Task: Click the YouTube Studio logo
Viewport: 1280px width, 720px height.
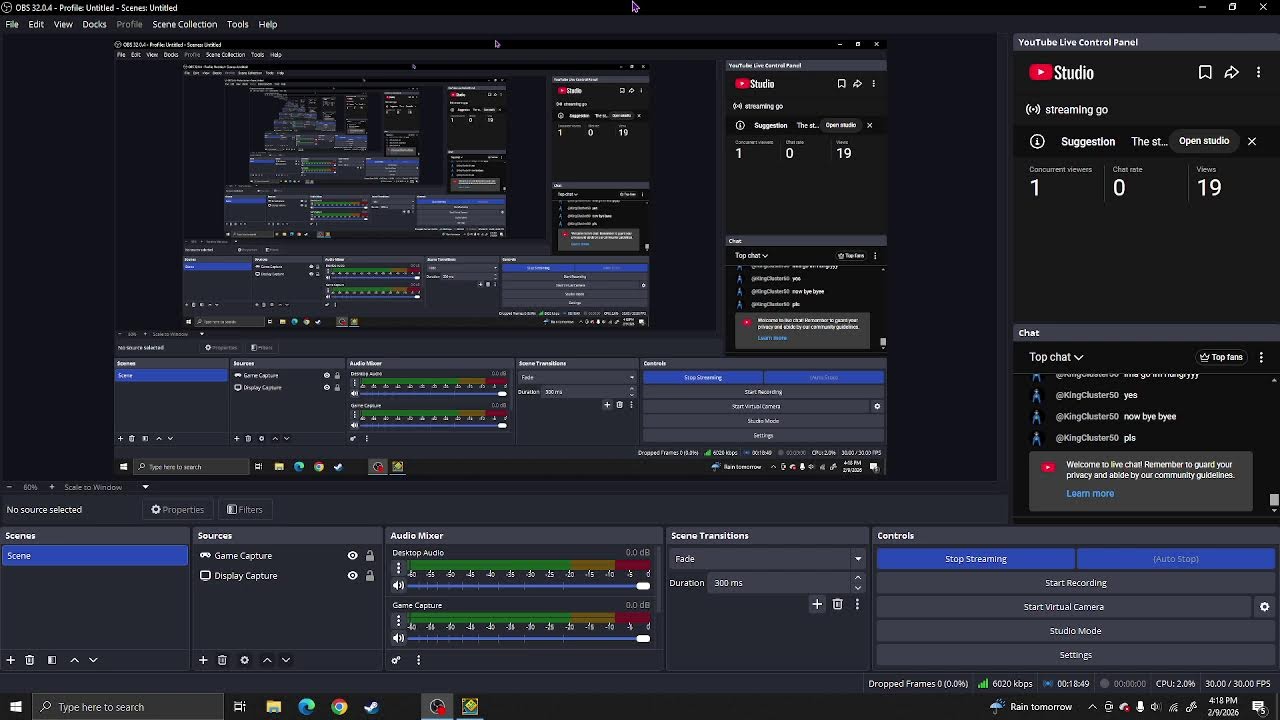Action: click(1061, 72)
